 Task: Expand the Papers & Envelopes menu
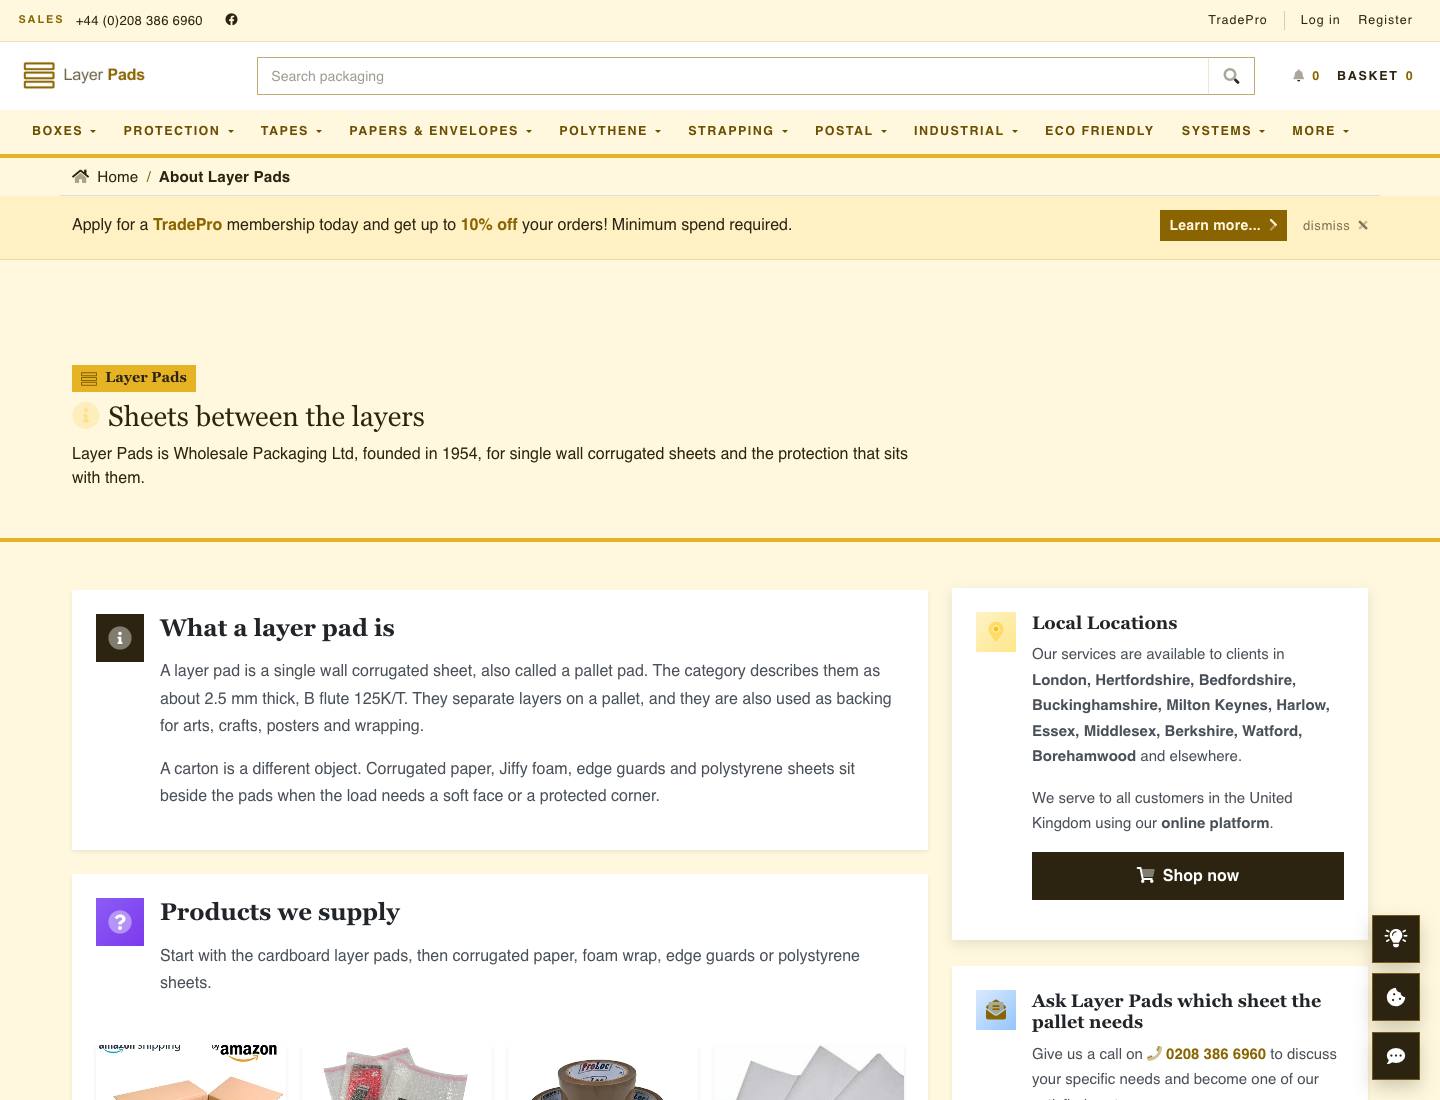point(441,131)
